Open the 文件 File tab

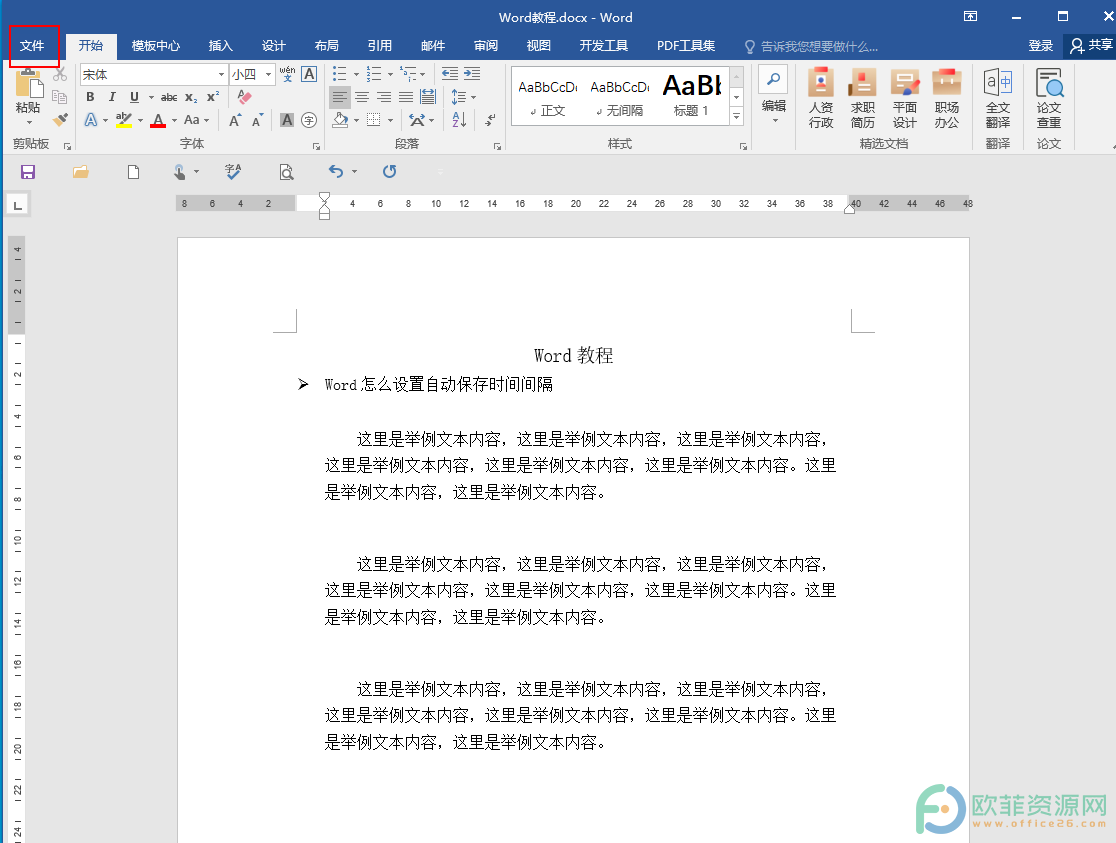(x=32, y=46)
